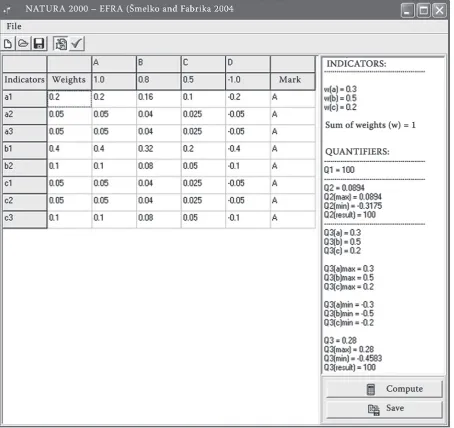Viewport: 454px width, 428px height.
Task: Click the Mark cell in row c3
Action: [293, 219]
